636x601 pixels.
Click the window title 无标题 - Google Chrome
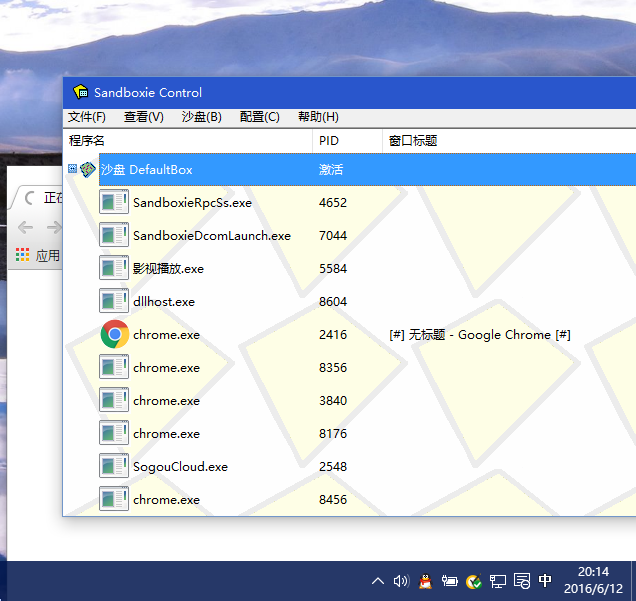(480, 335)
